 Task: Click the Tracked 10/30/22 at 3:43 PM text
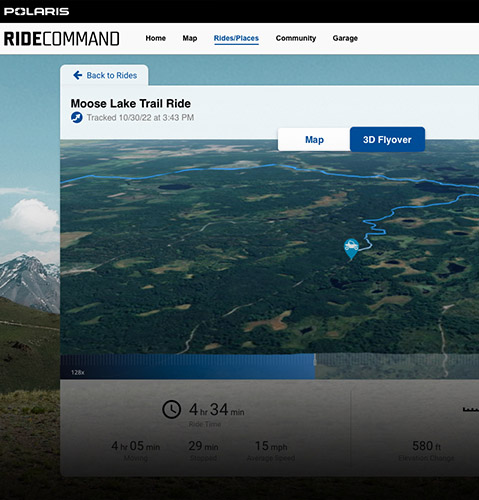pos(140,118)
